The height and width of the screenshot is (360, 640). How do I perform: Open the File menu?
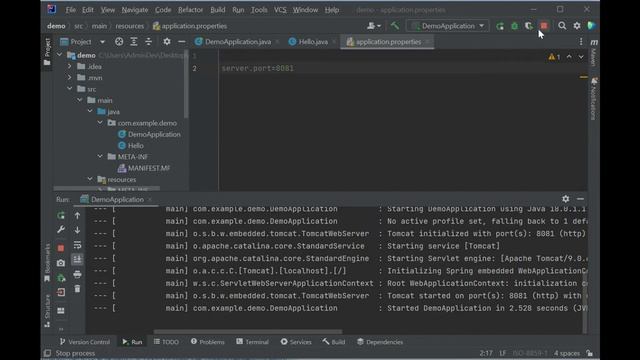[71, 10]
